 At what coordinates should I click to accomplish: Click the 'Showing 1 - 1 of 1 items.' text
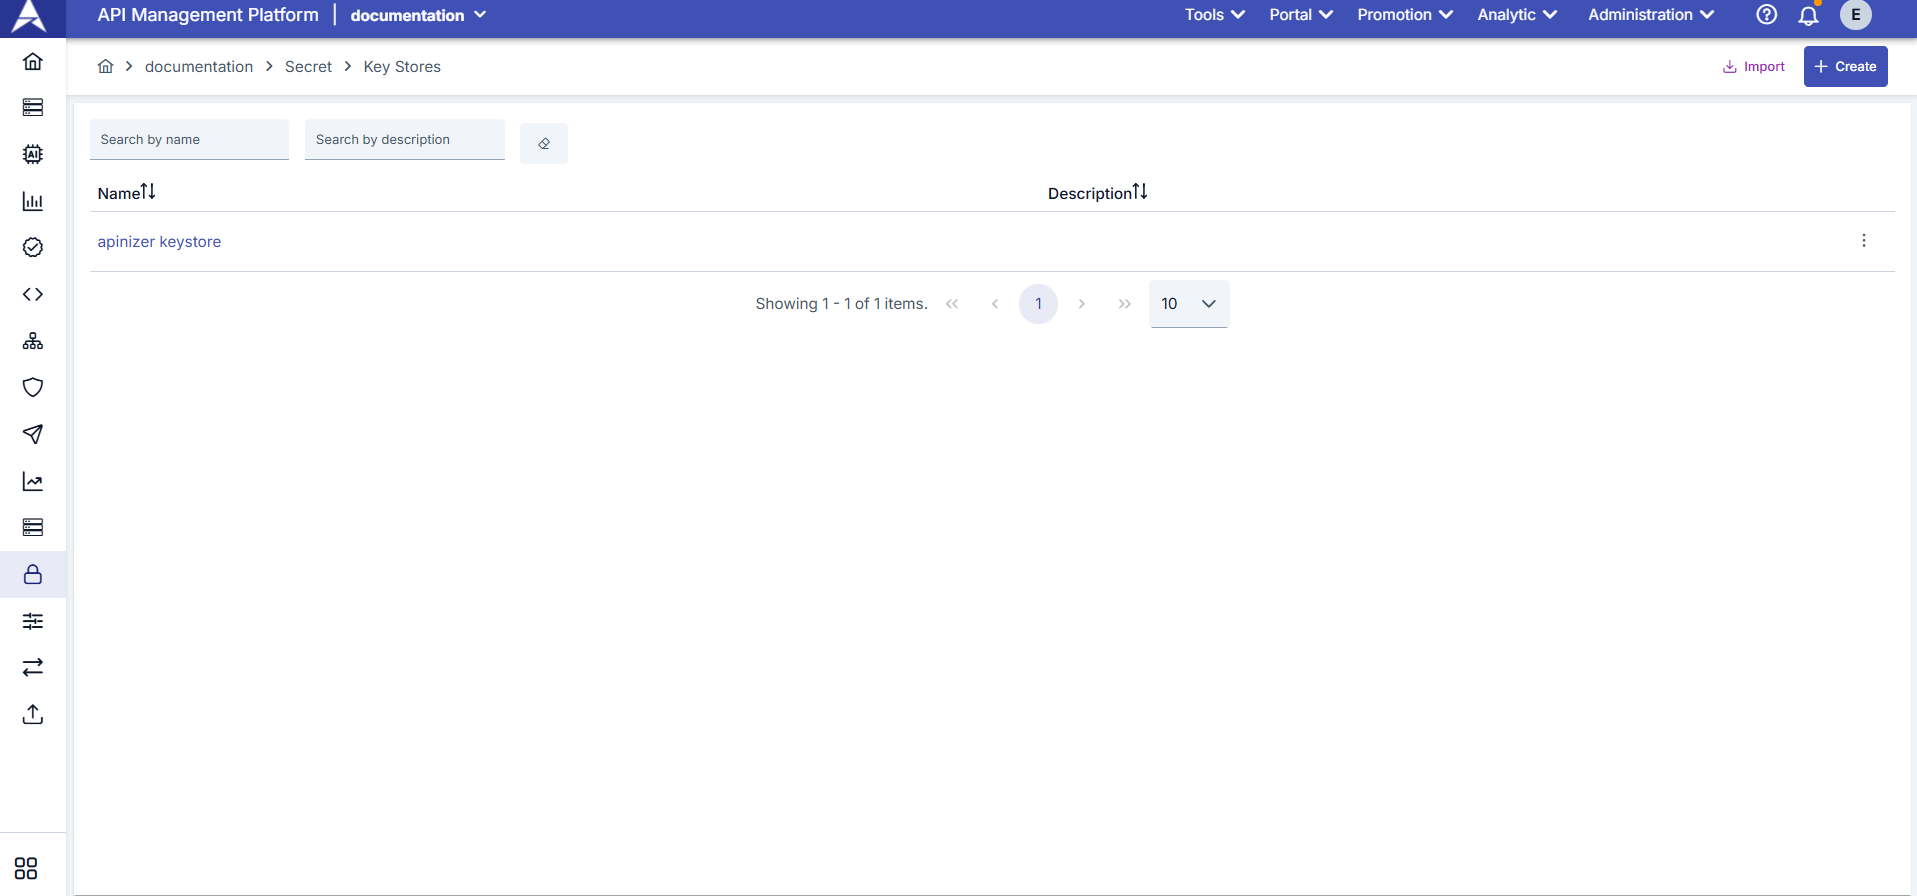point(841,304)
